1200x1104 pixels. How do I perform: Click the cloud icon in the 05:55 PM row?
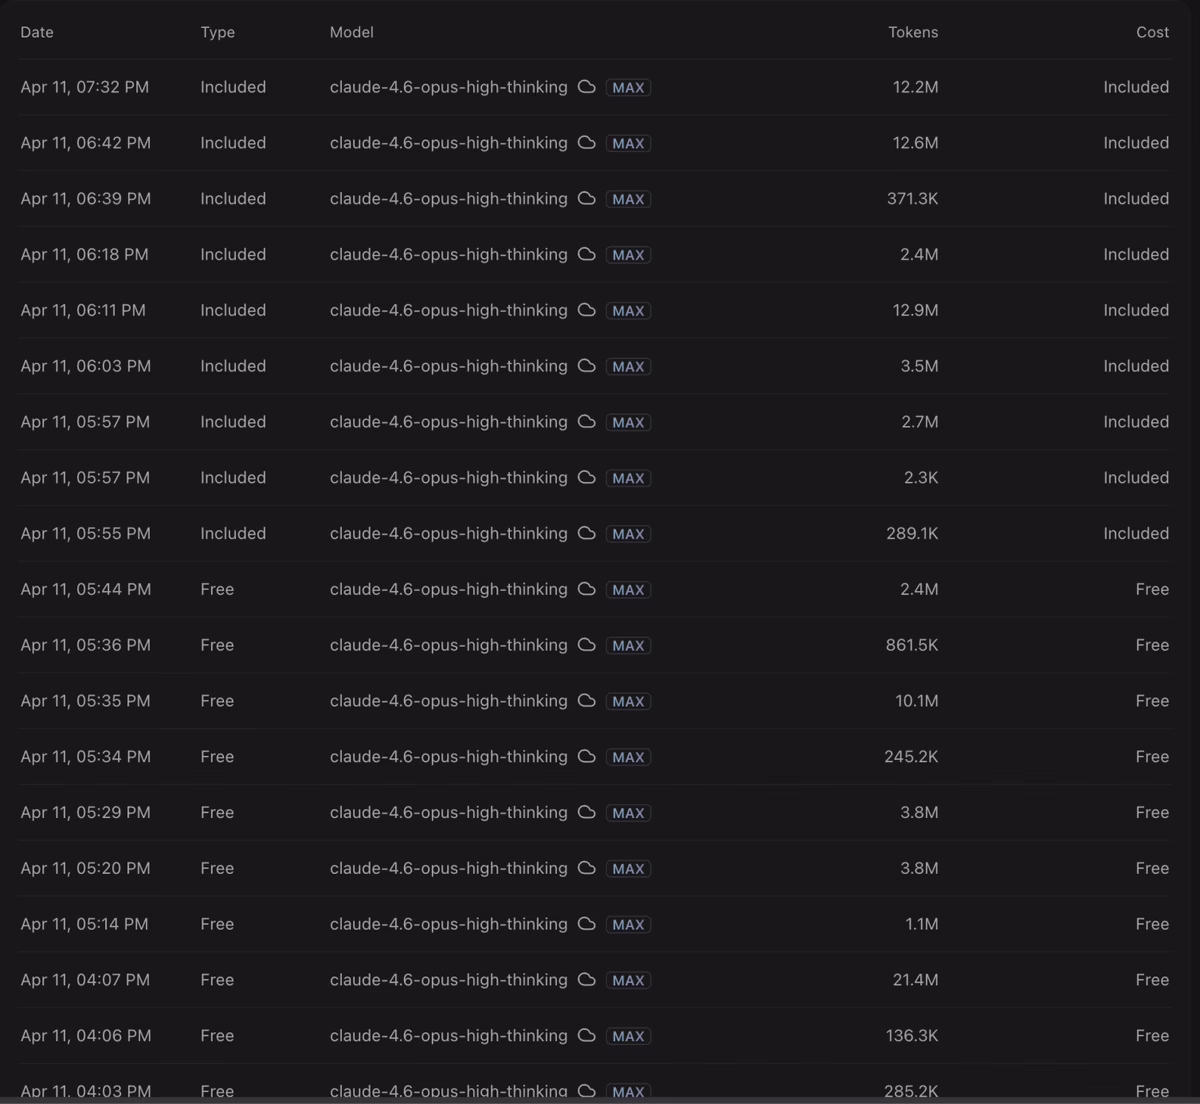click(587, 534)
